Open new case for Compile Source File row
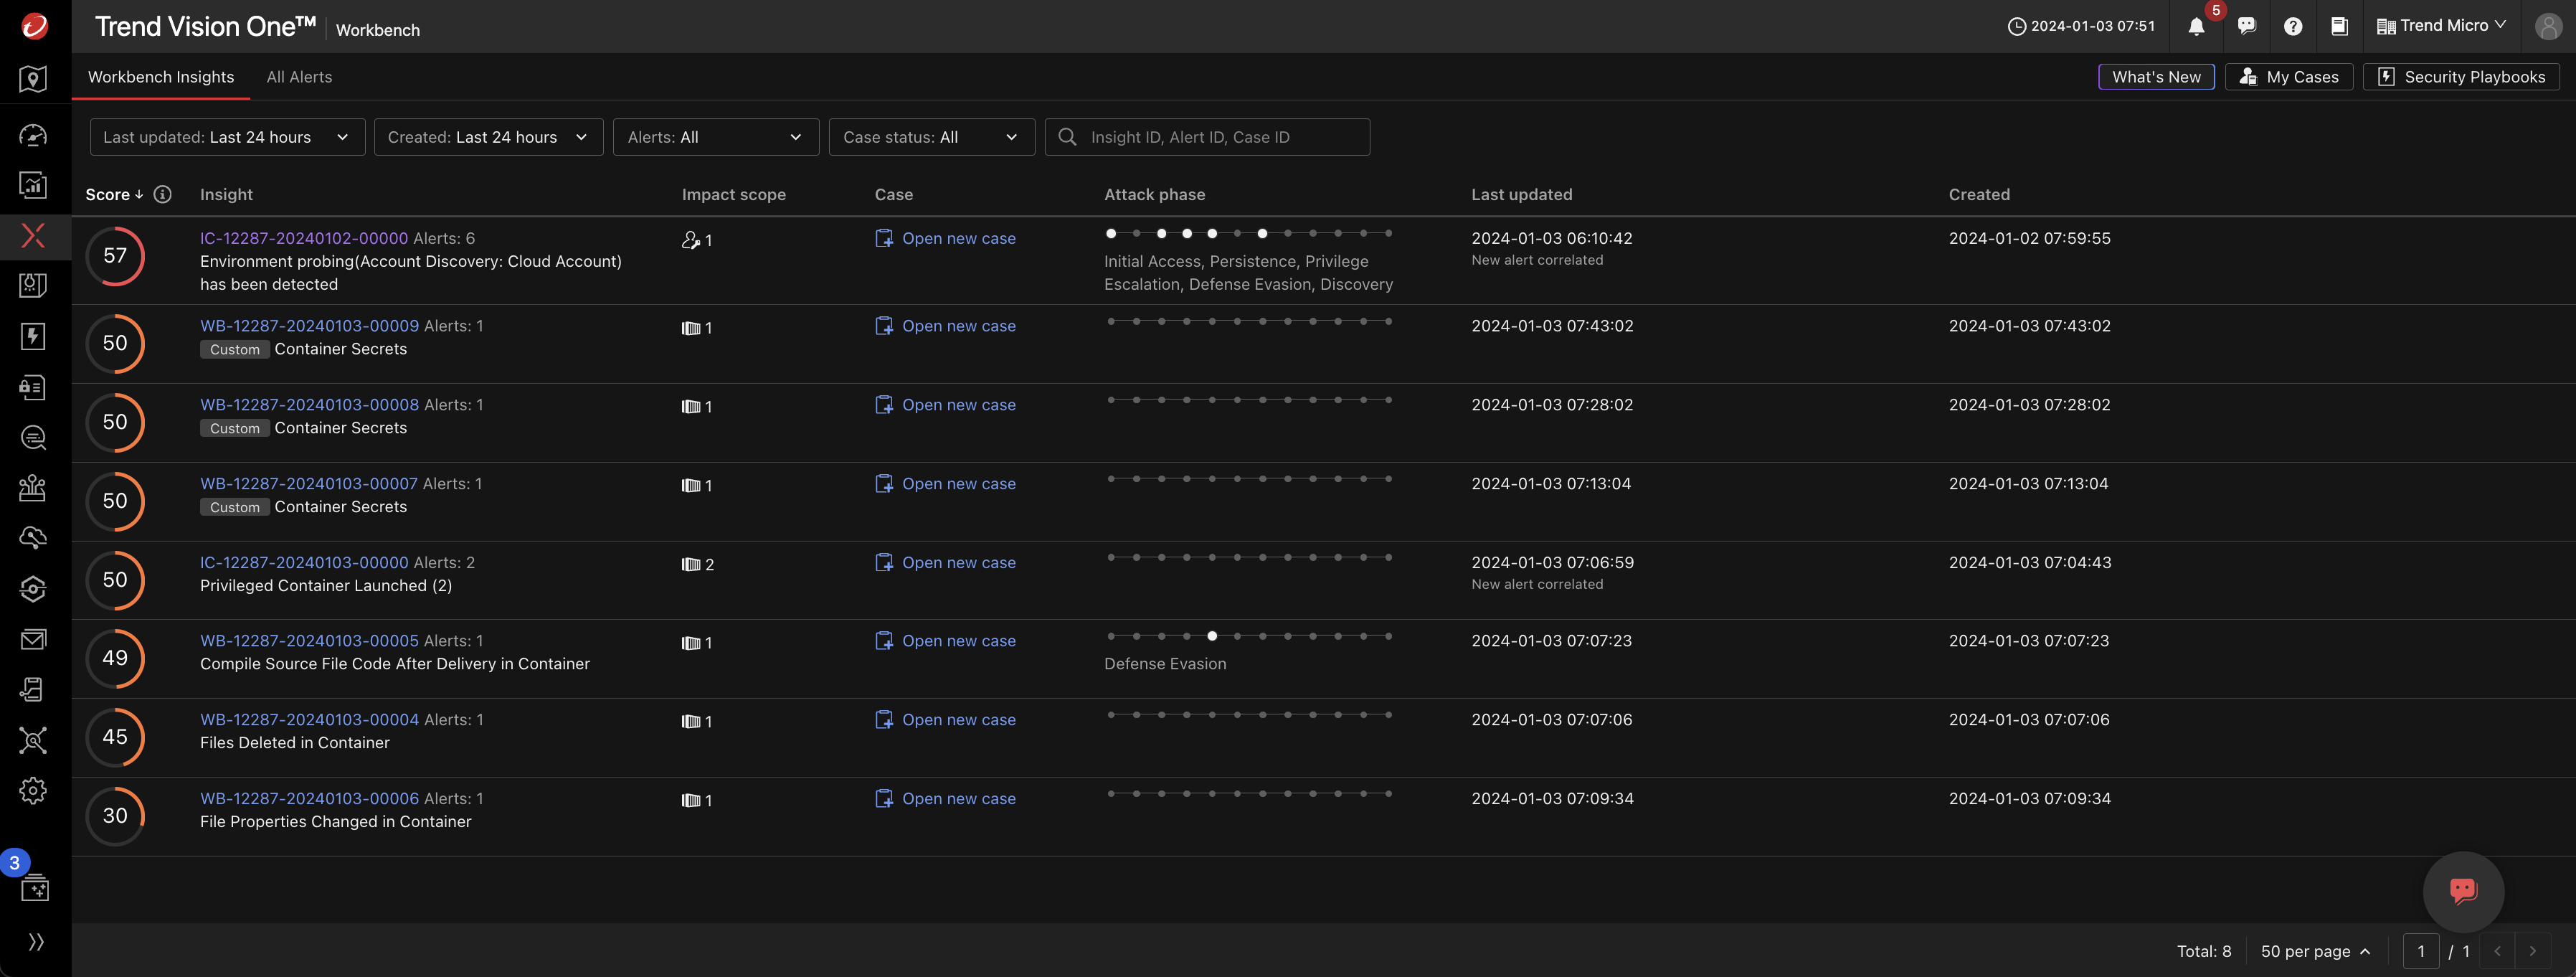 point(946,641)
